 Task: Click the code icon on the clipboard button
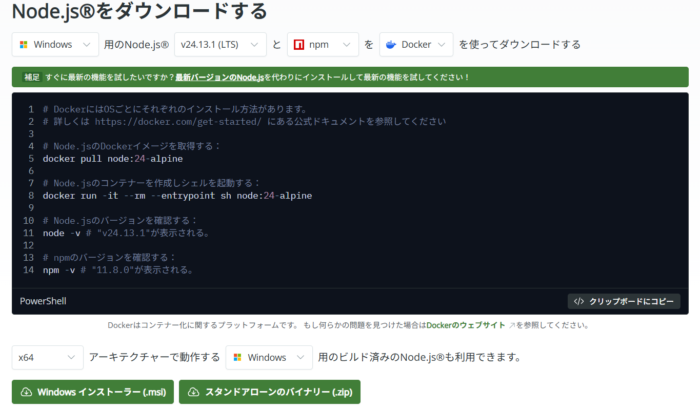[x=578, y=301]
